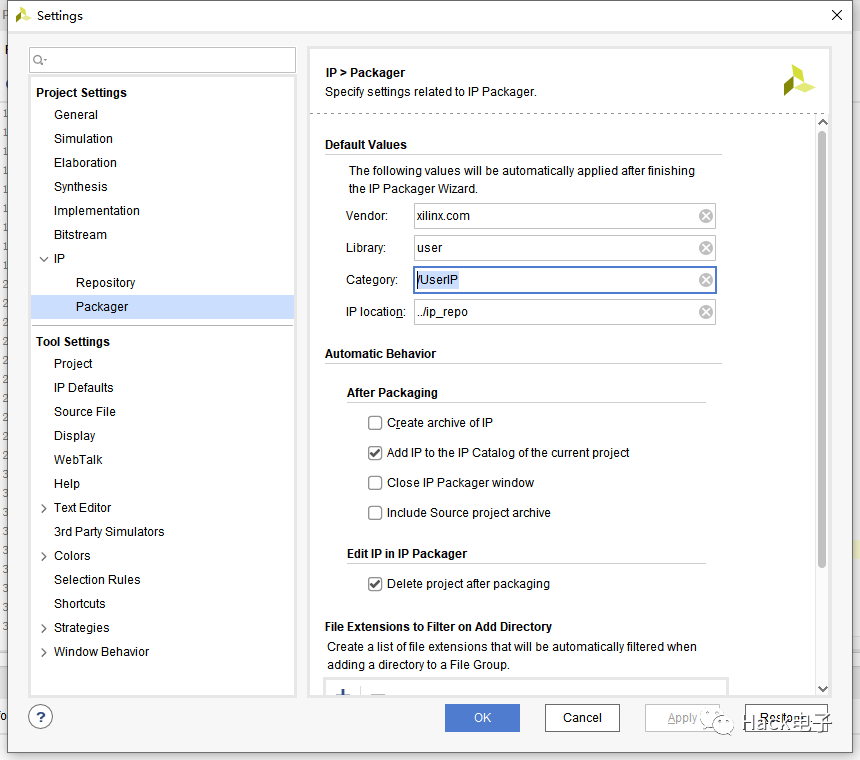
Task: Open Bitstream settings
Action: 80,235
